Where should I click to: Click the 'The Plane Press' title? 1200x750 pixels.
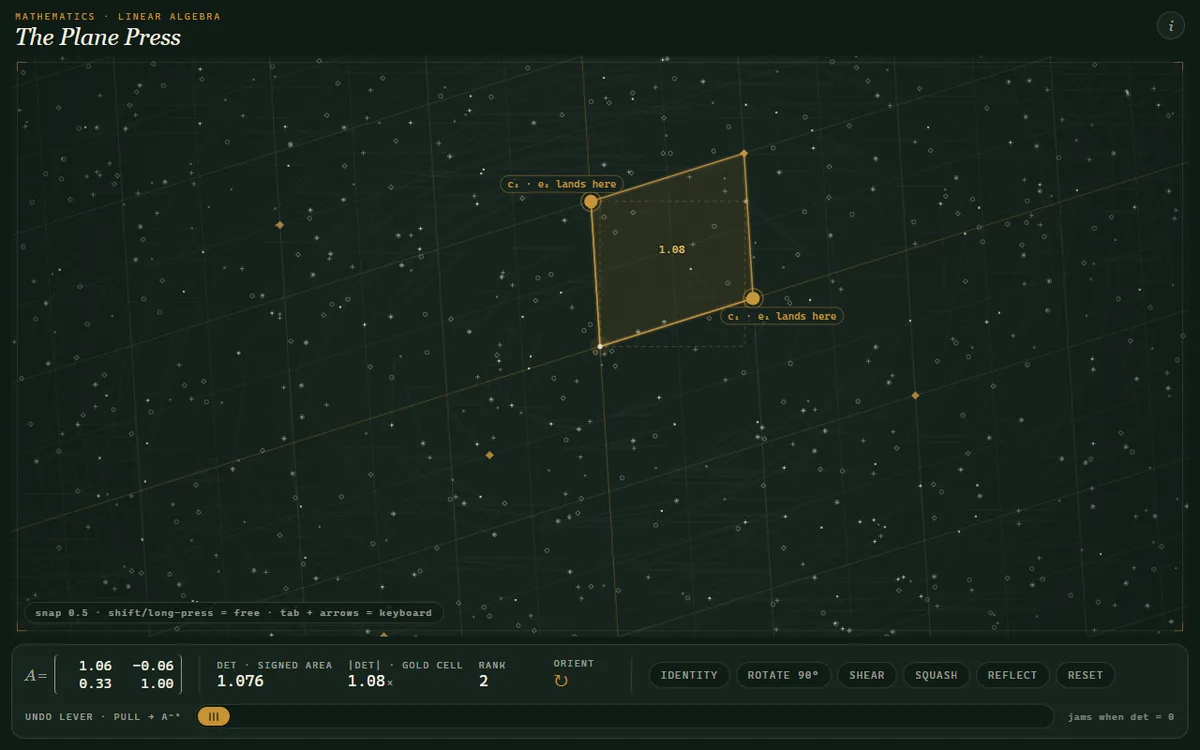pos(98,38)
